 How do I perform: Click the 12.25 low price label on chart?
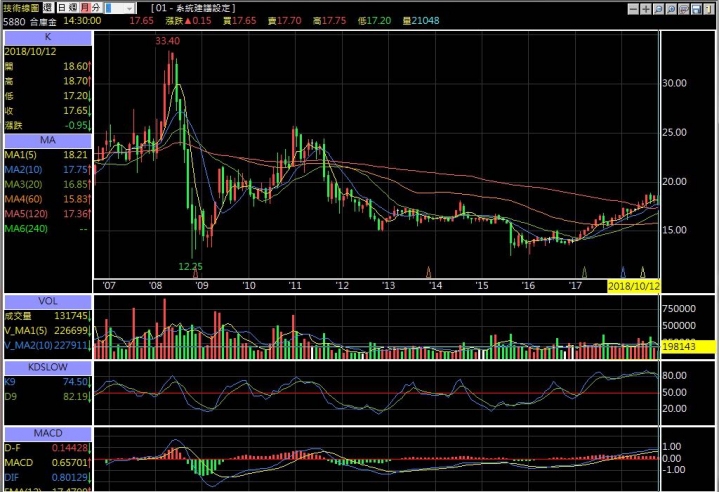191,266
